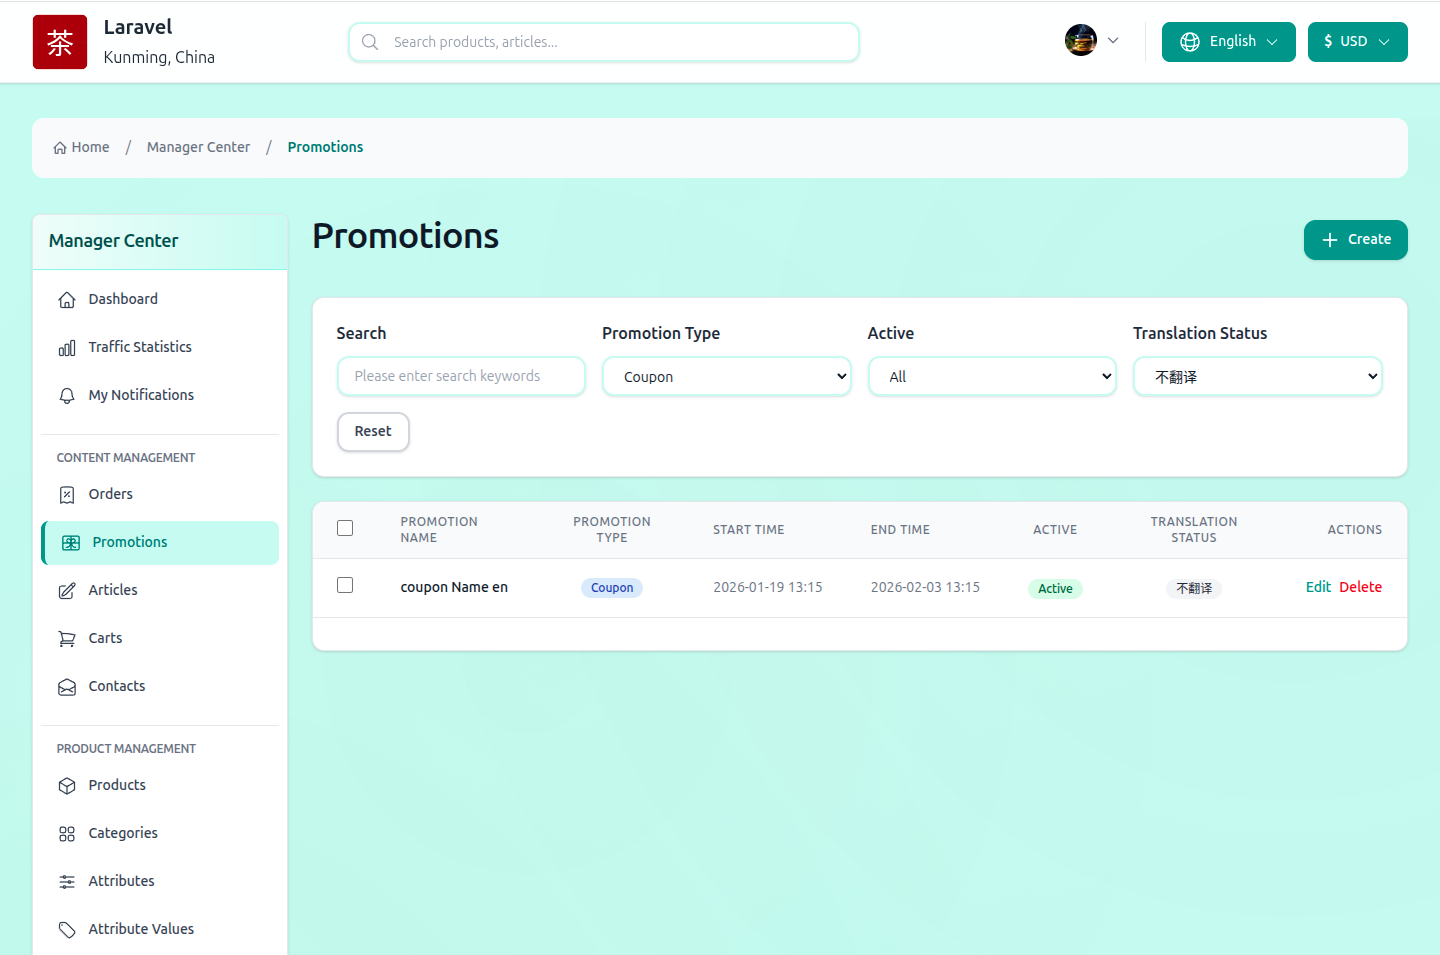Click the My Notifications bell icon
Image resolution: width=1440 pixels, height=955 pixels.
pos(67,396)
